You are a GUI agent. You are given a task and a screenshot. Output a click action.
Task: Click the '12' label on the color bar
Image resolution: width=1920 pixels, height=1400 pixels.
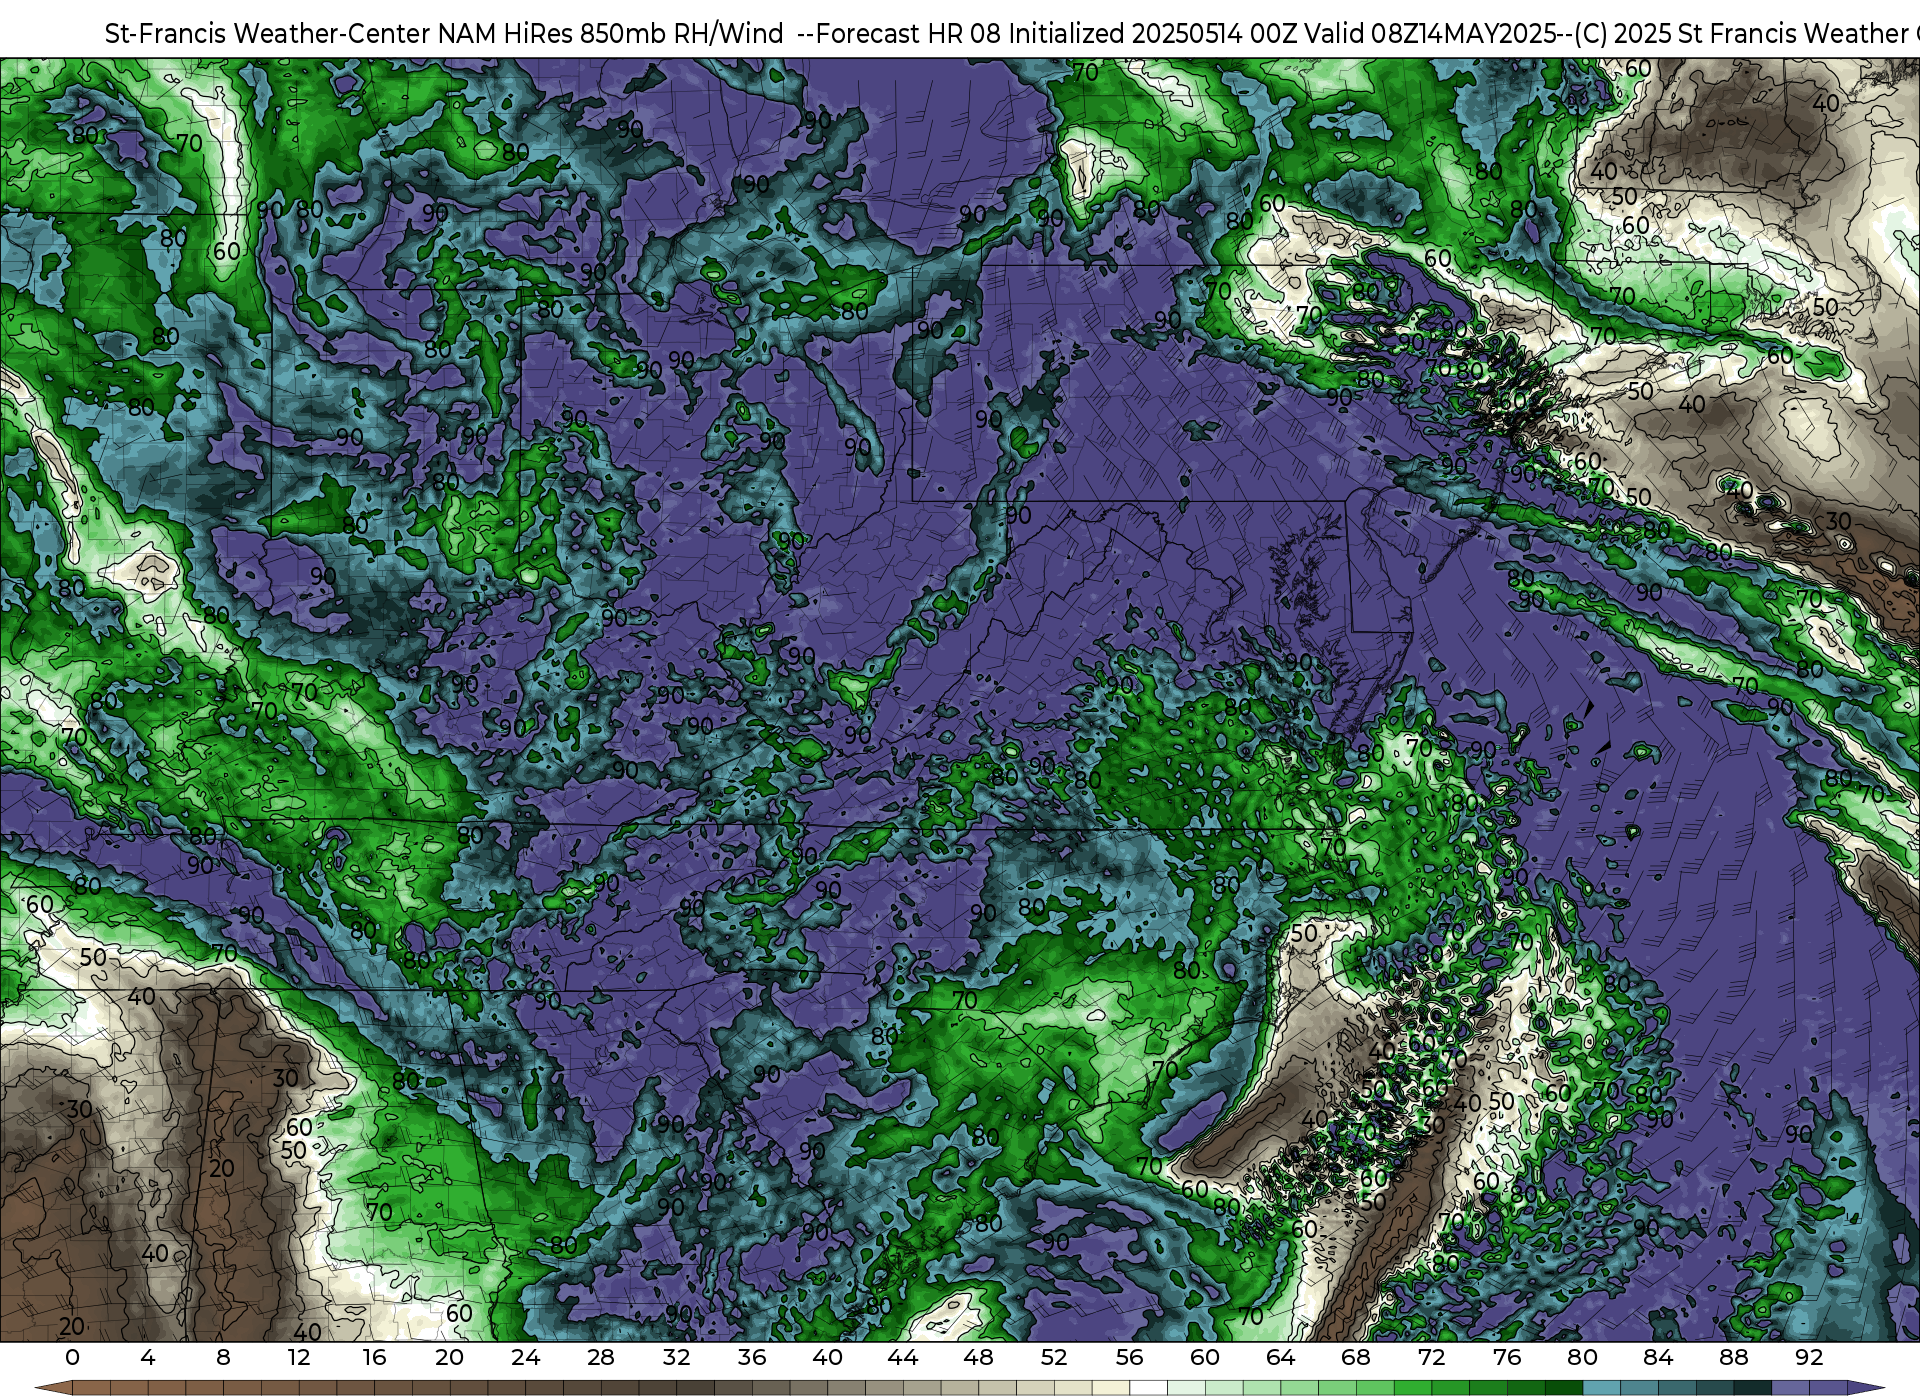(299, 1357)
